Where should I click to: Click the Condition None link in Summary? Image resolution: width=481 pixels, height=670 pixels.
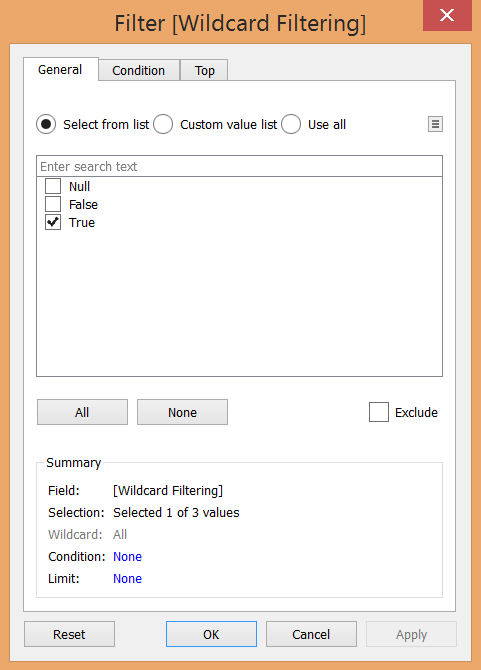tap(127, 556)
